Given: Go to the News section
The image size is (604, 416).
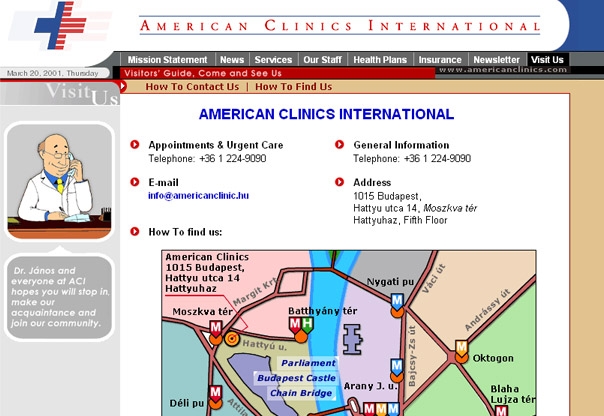Looking at the screenshot, I should (x=232, y=60).
